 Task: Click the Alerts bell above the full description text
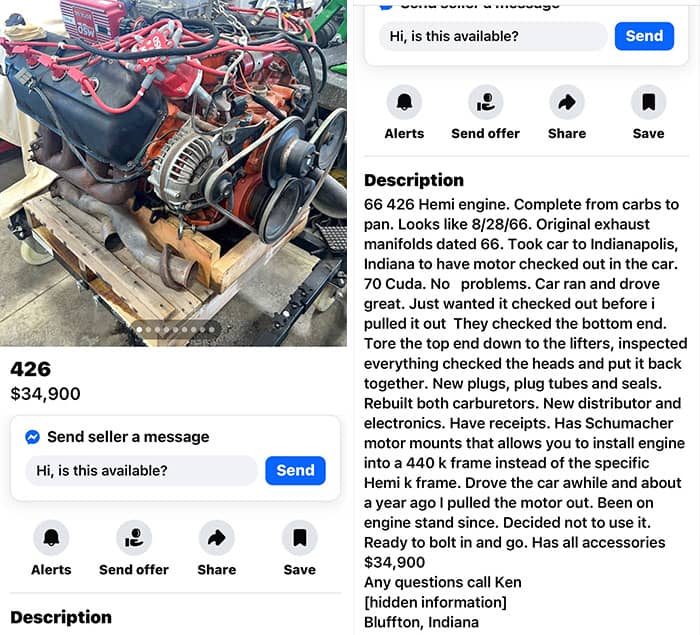point(404,102)
